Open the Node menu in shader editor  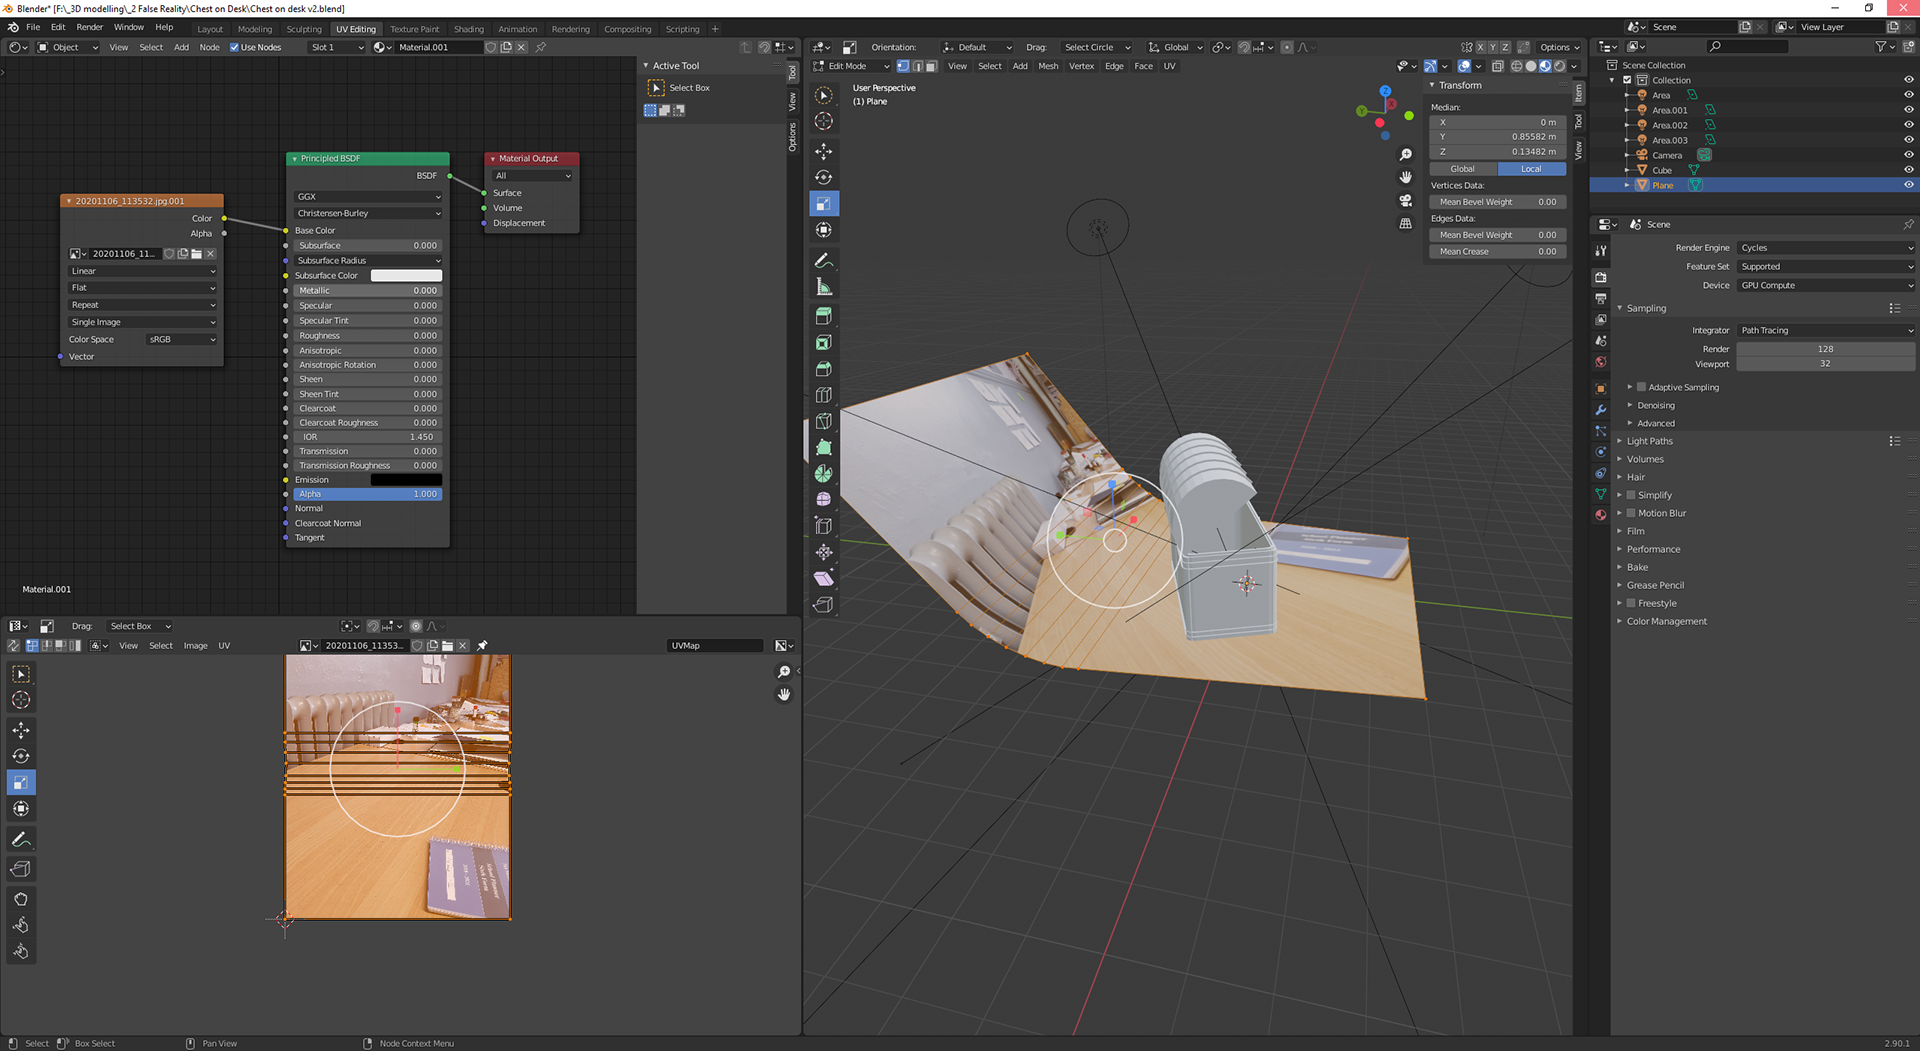coord(209,47)
